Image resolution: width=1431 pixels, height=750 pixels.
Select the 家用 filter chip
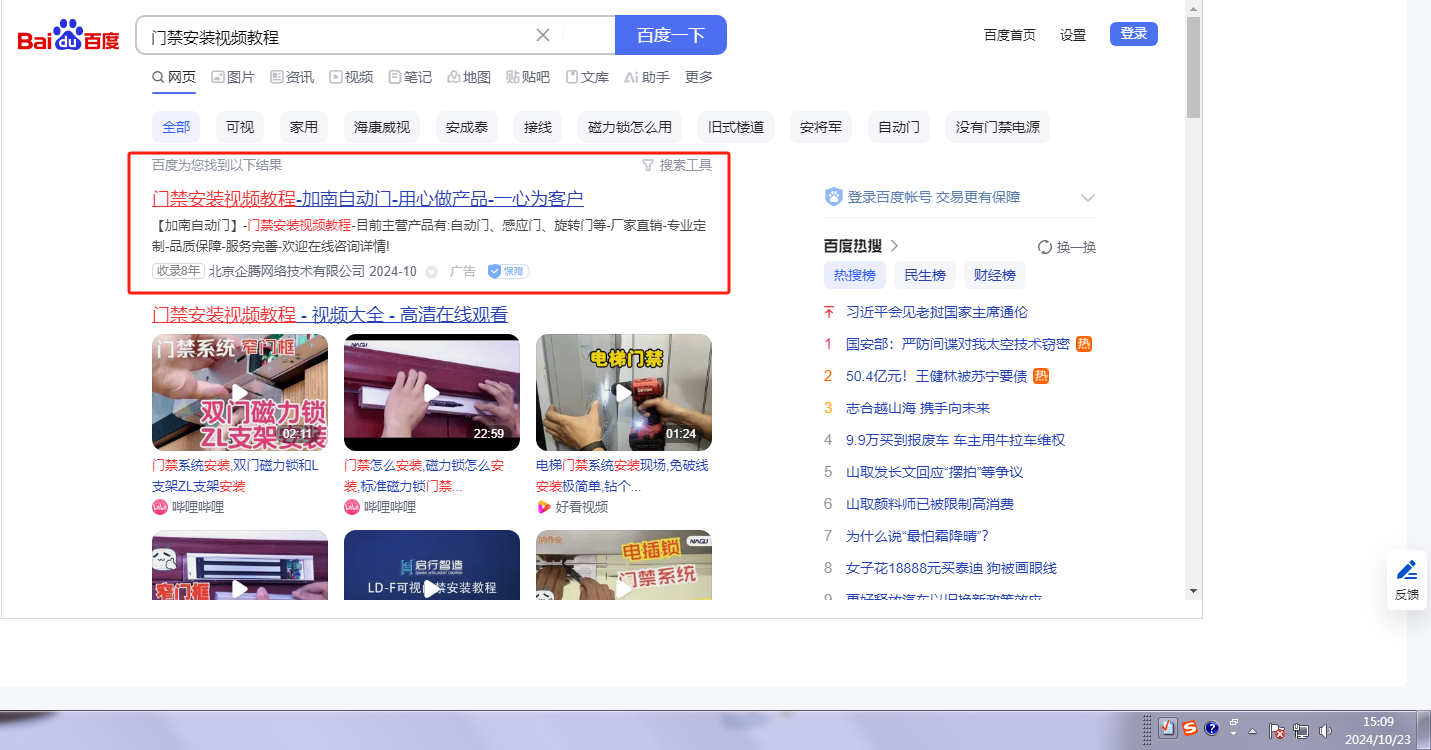[x=304, y=127]
